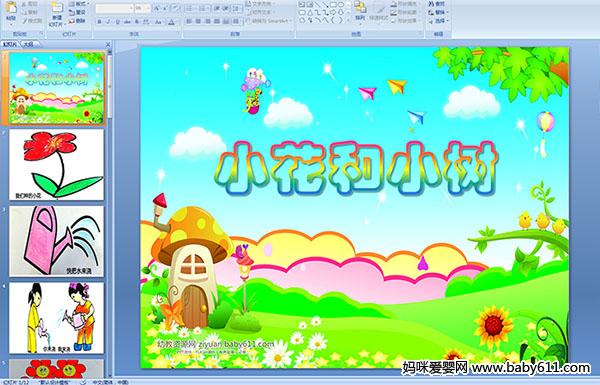Click the Copy icon in clipboard group
This screenshot has width=600, height=385.
[x=24, y=12]
